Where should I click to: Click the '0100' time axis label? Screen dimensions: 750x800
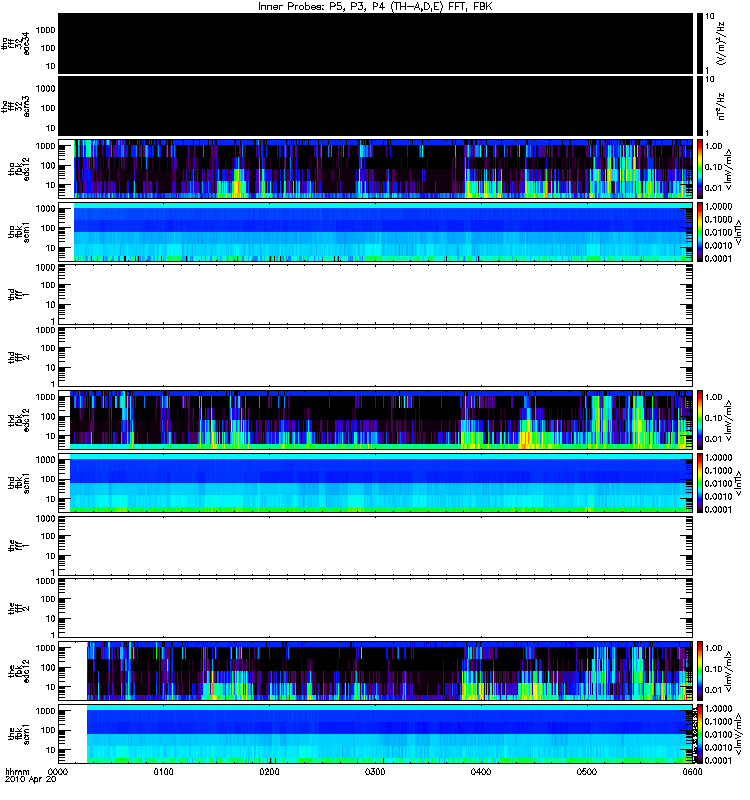pos(163,771)
